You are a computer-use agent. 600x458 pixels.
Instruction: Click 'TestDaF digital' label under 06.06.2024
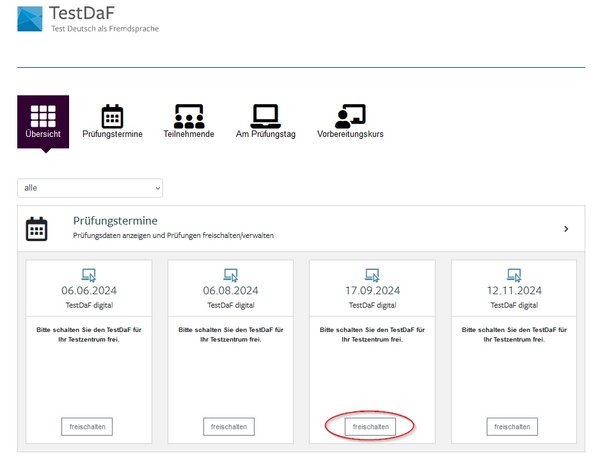(x=89, y=305)
